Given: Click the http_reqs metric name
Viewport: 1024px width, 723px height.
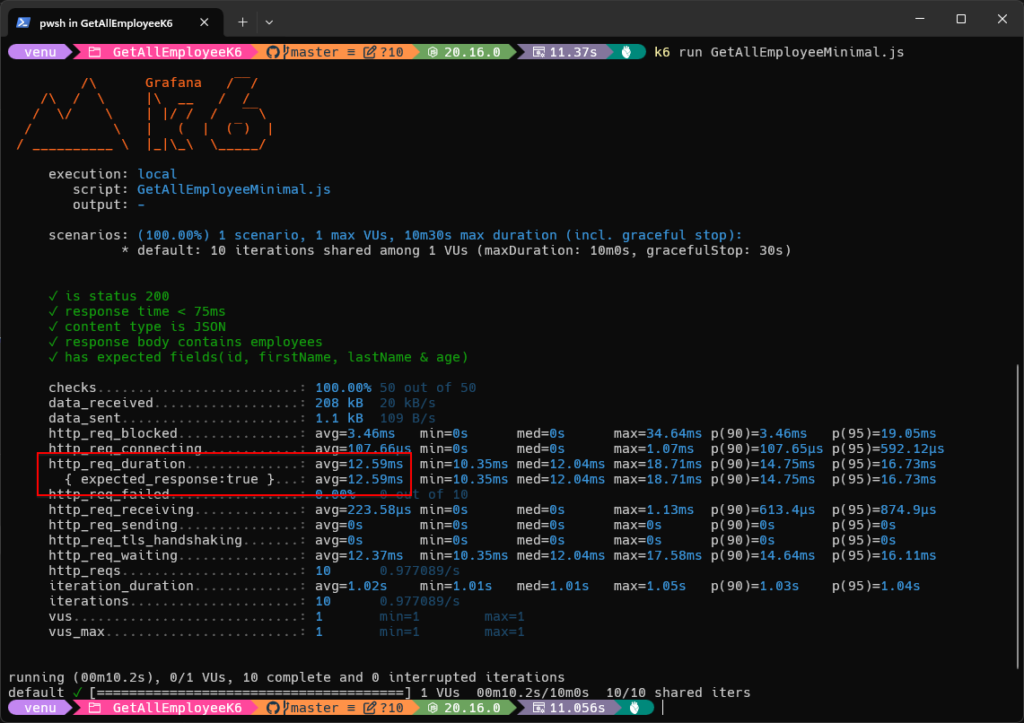Looking at the screenshot, I should [84, 571].
